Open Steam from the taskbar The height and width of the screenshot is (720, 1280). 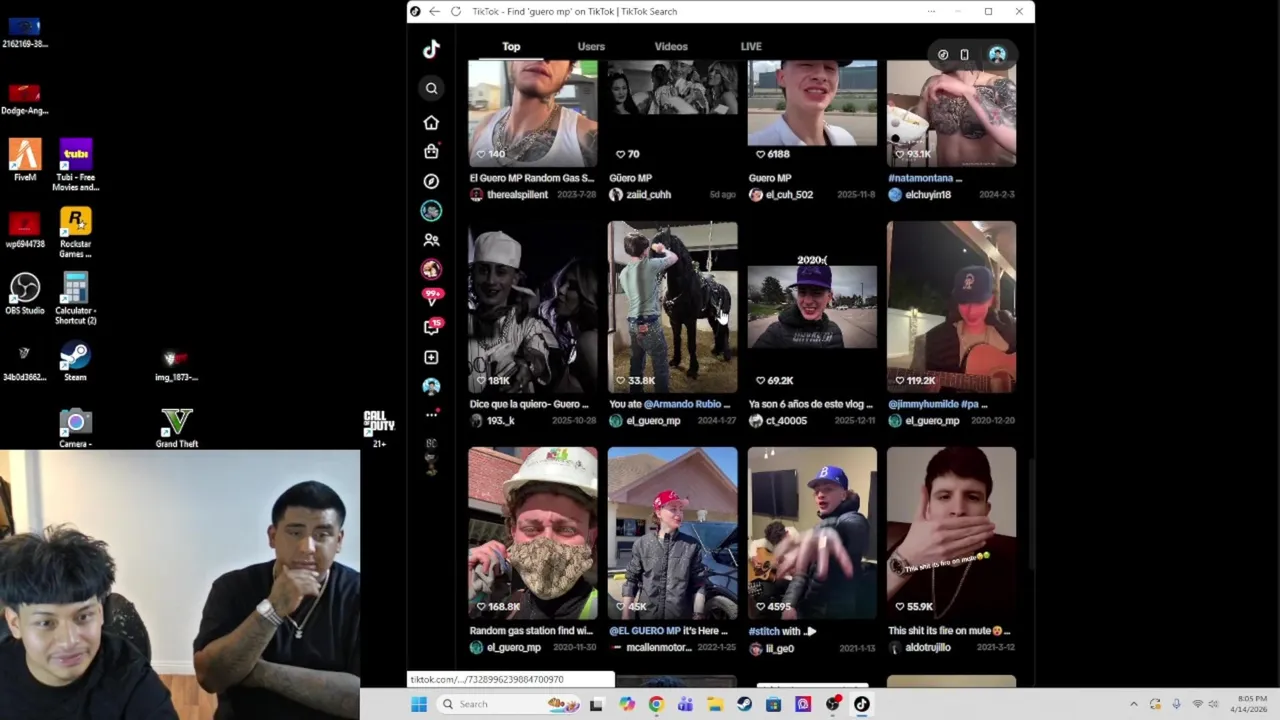pyautogui.click(x=744, y=704)
